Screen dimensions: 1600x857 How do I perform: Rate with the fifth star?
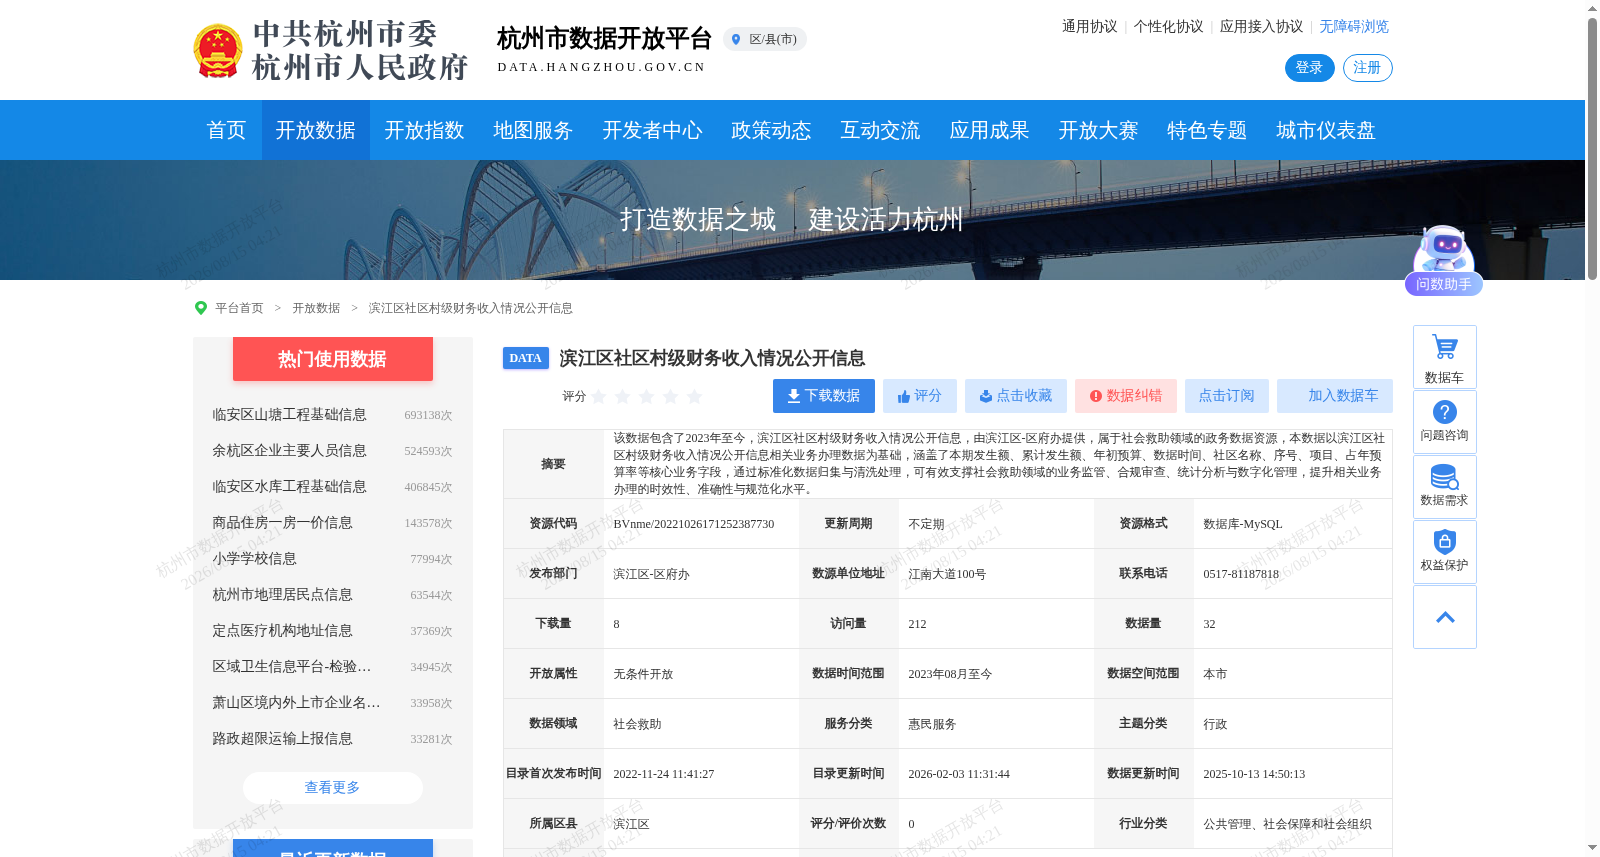coord(695,397)
